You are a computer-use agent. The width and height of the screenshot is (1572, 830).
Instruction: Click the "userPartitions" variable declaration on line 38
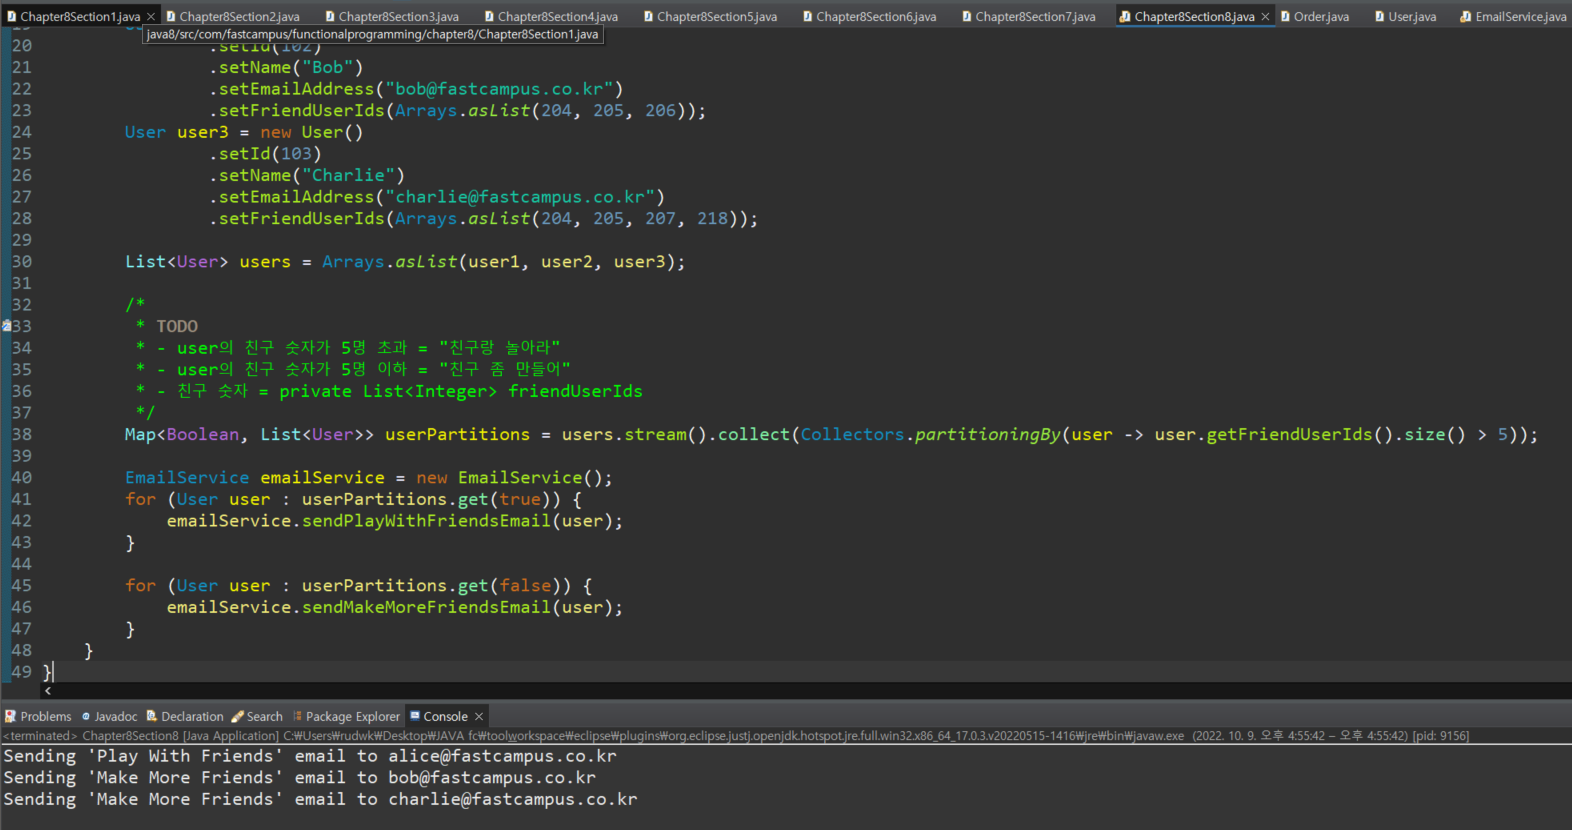457,434
